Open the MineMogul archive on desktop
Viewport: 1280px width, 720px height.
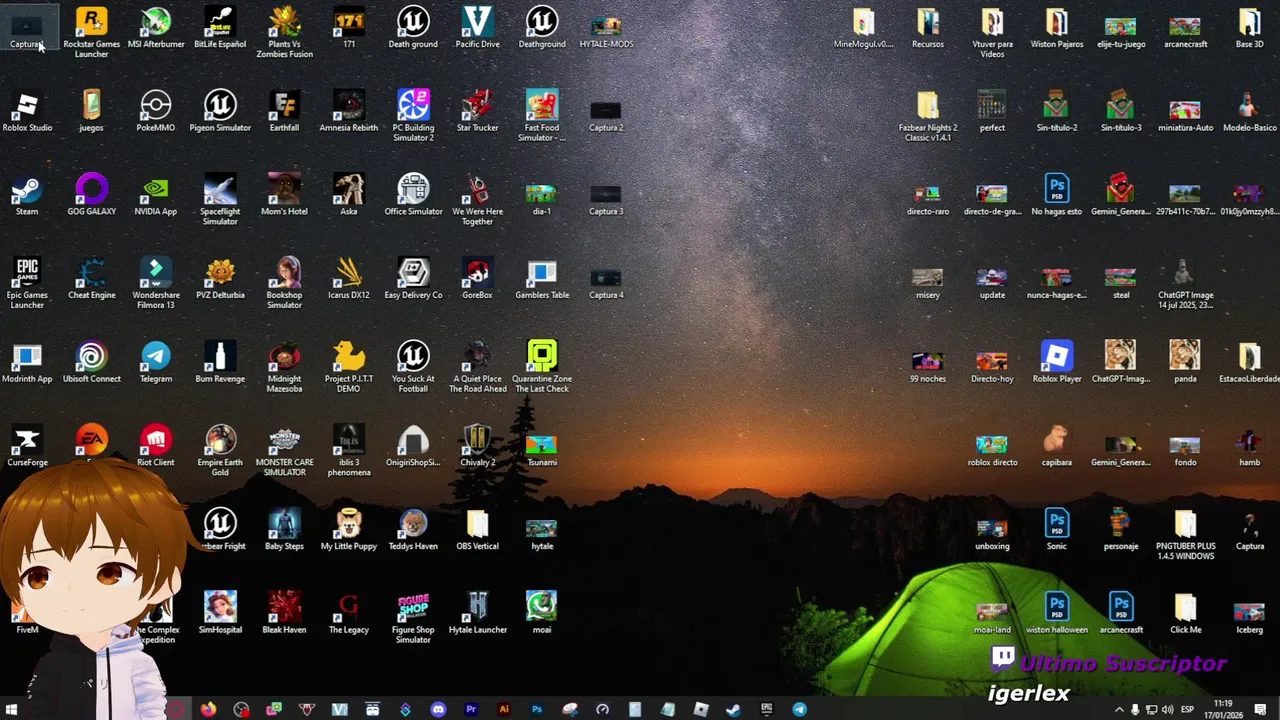pos(863,27)
